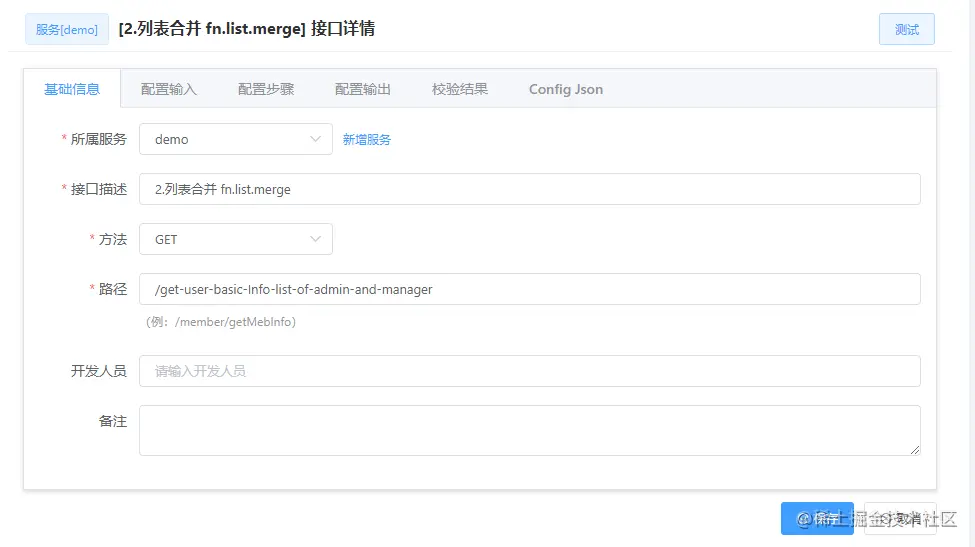Switch to the 配置输入 tab

click(x=169, y=89)
